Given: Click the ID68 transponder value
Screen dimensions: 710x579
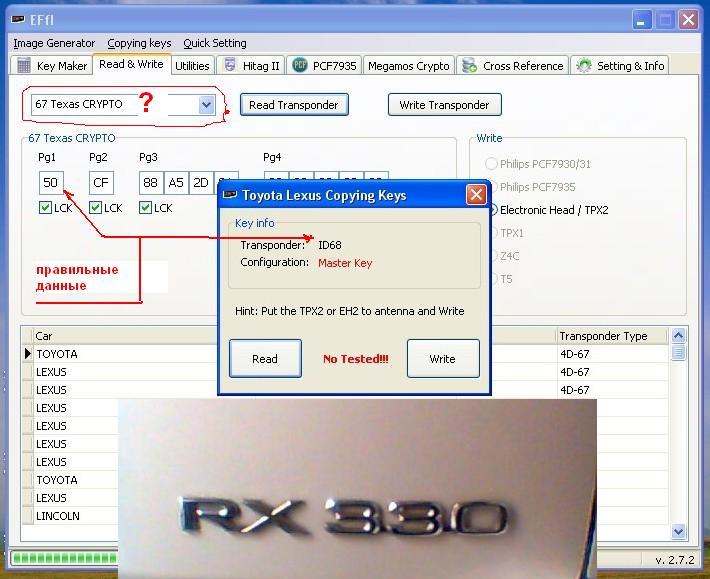Looking at the screenshot, I should pos(330,245).
